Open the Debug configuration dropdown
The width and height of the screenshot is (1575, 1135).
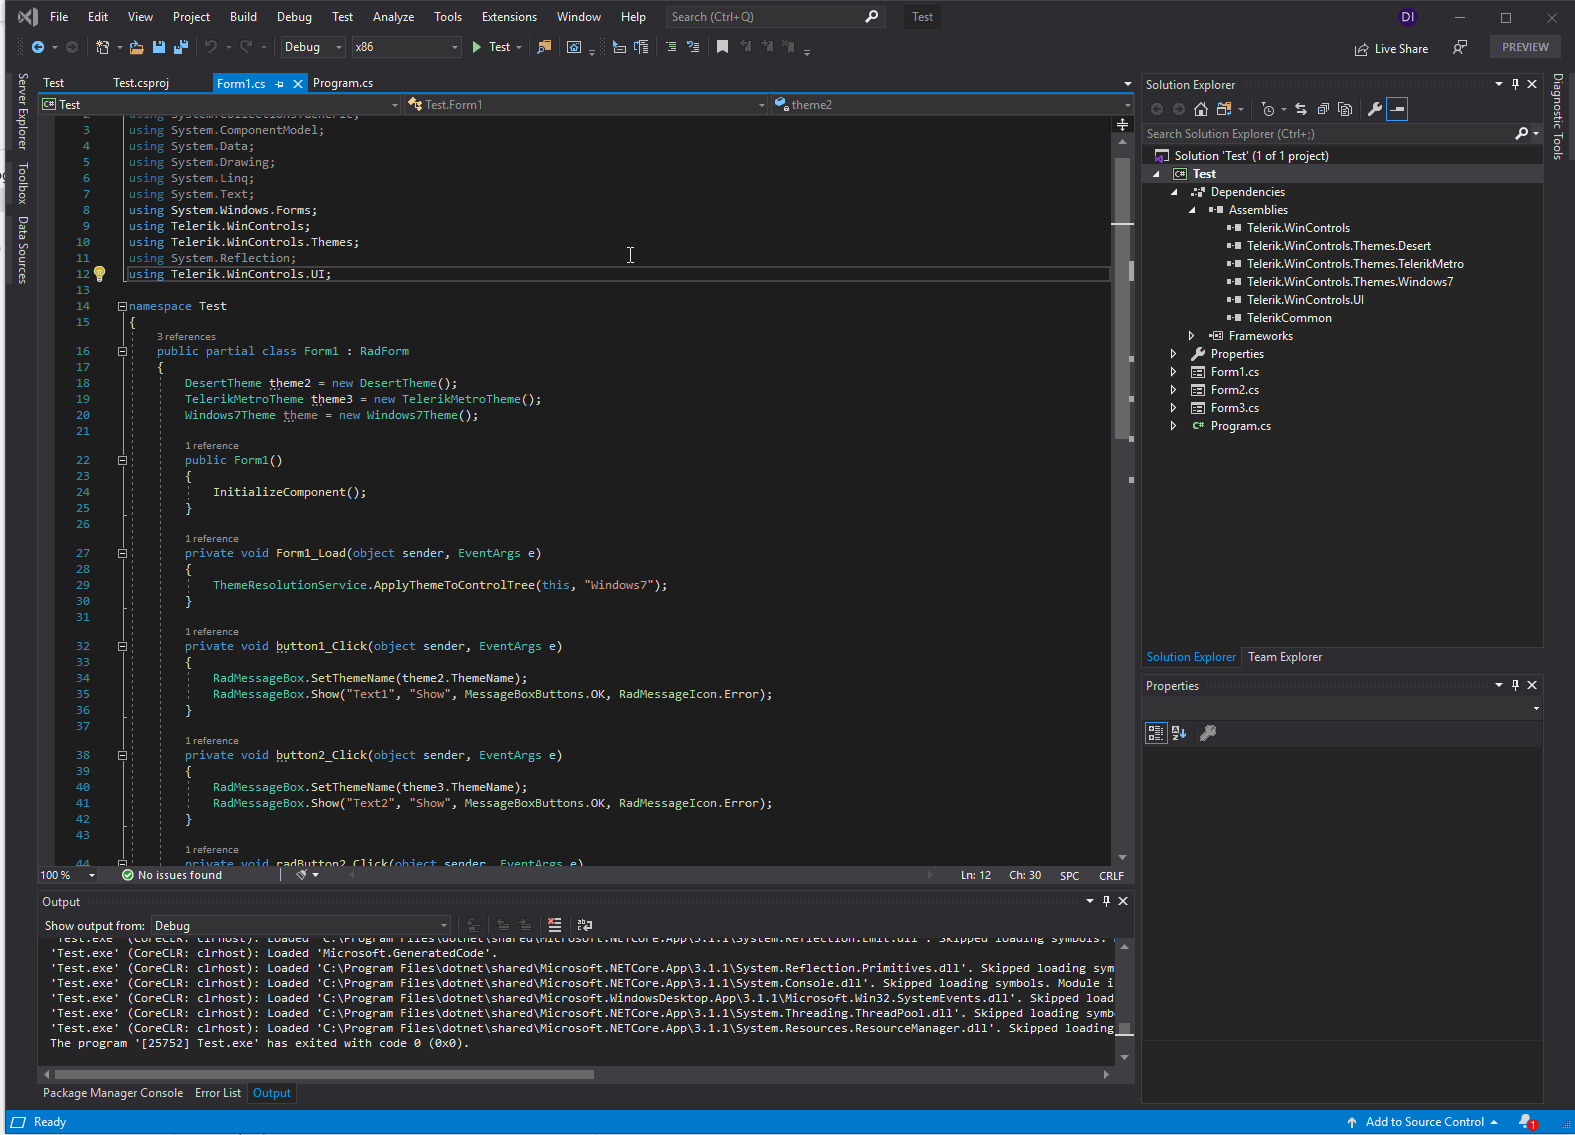point(313,47)
